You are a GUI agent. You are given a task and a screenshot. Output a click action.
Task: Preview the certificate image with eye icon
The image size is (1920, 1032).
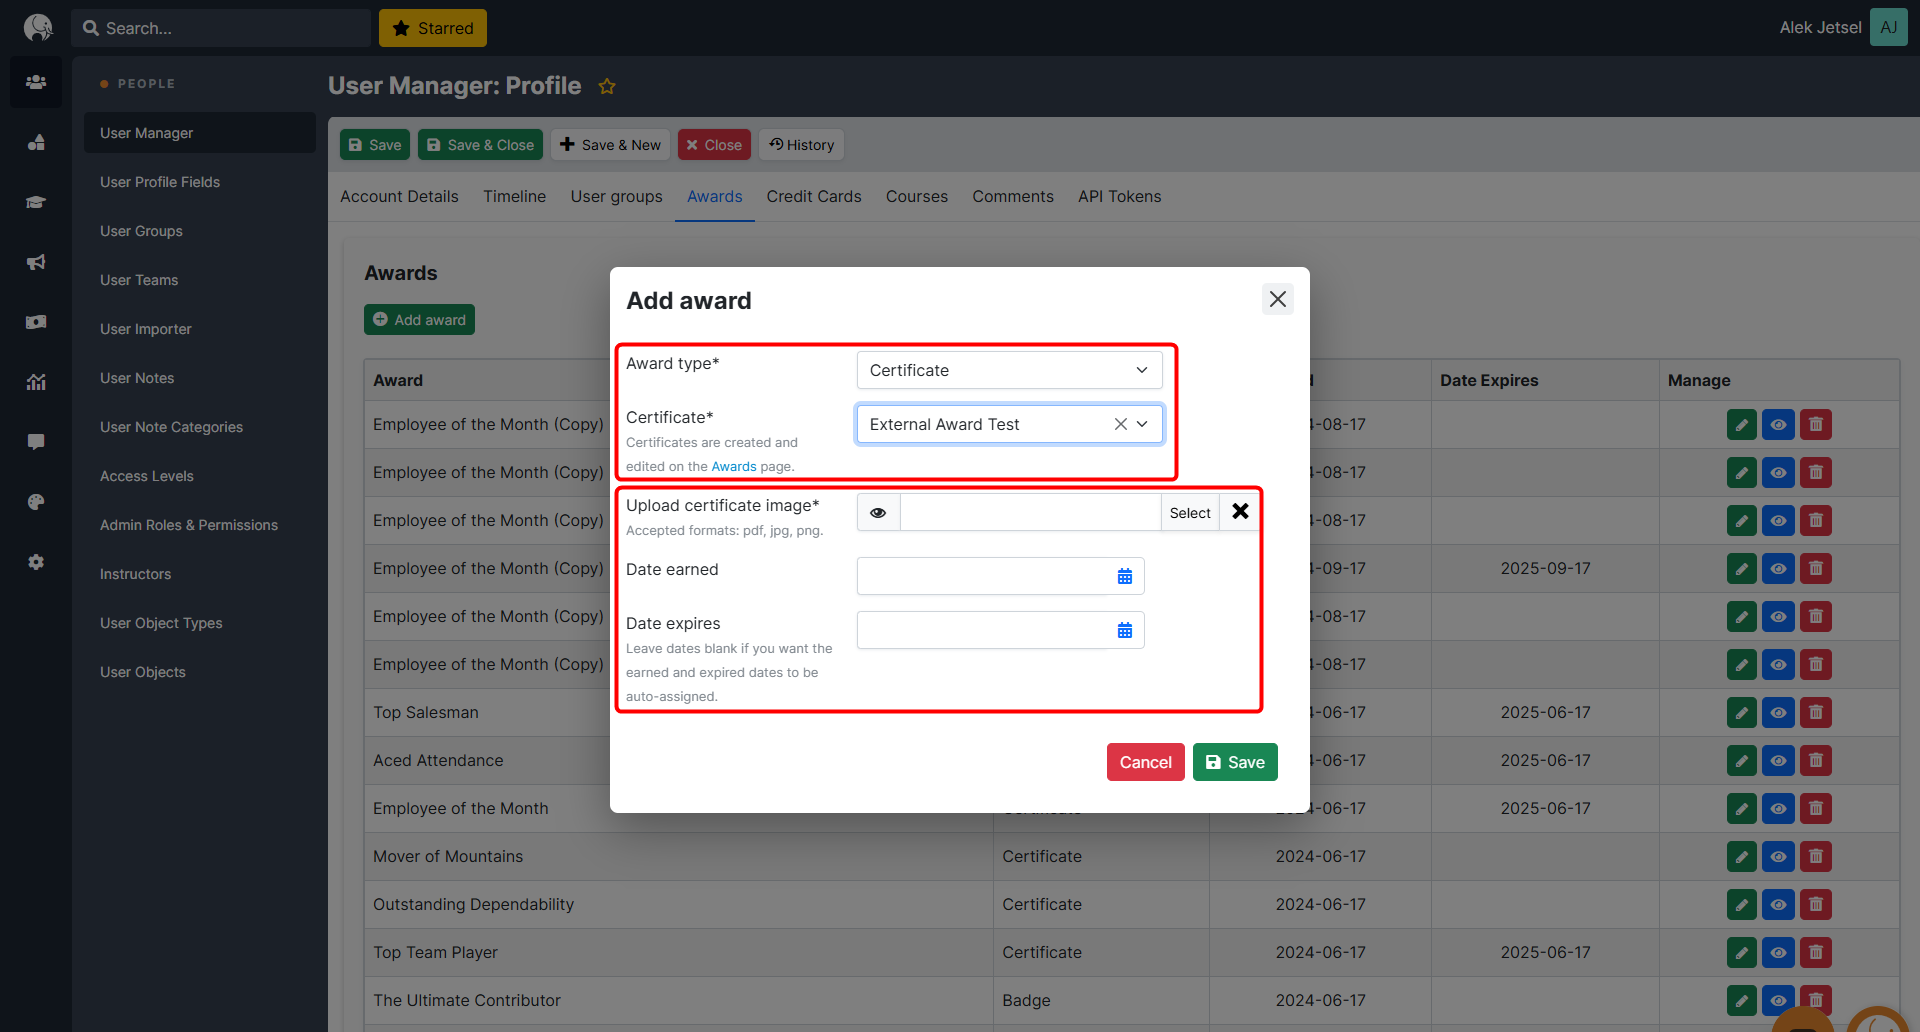coord(878,512)
